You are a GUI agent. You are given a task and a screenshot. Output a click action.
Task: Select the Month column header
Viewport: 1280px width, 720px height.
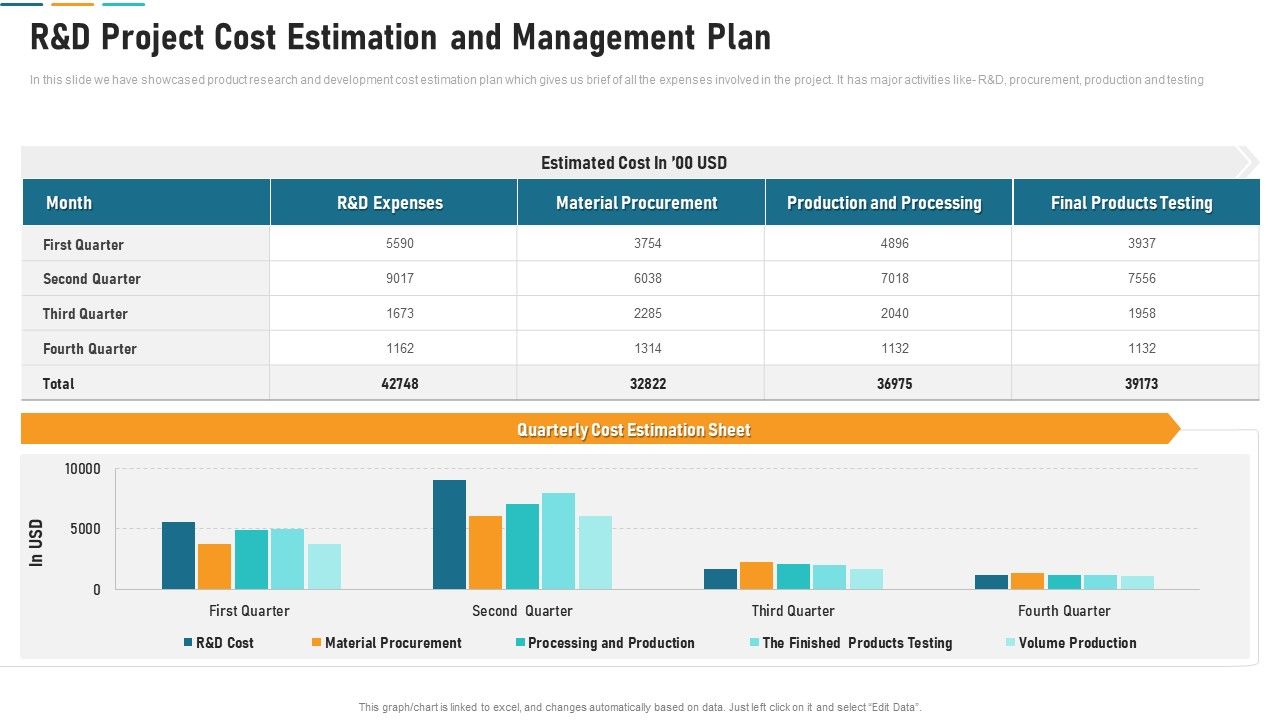146,203
